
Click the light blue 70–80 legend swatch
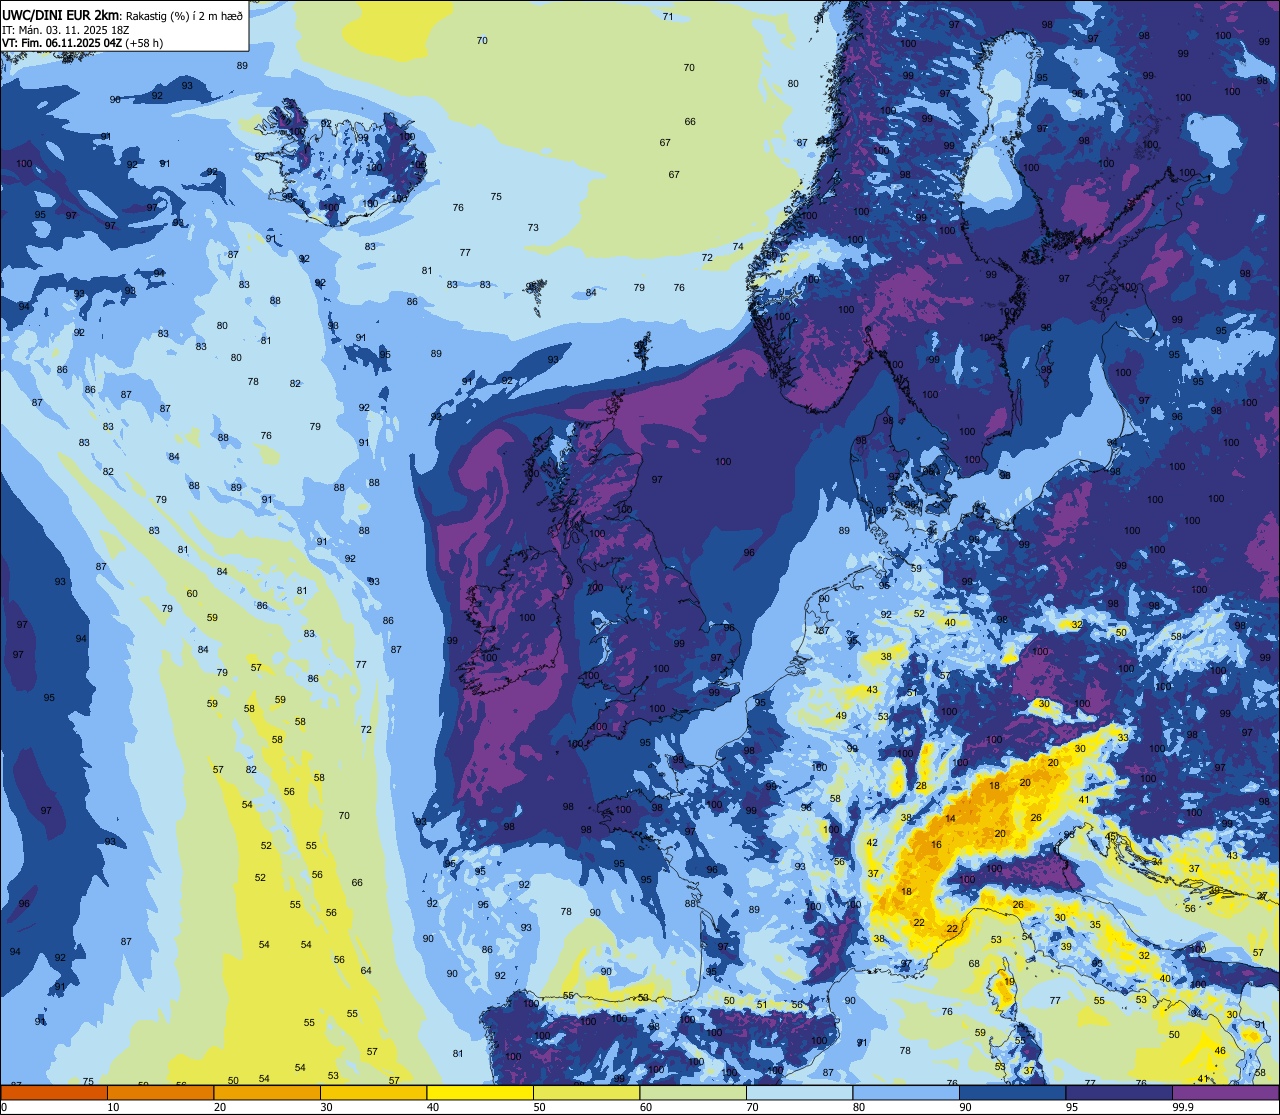click(x=800, y=1092)
